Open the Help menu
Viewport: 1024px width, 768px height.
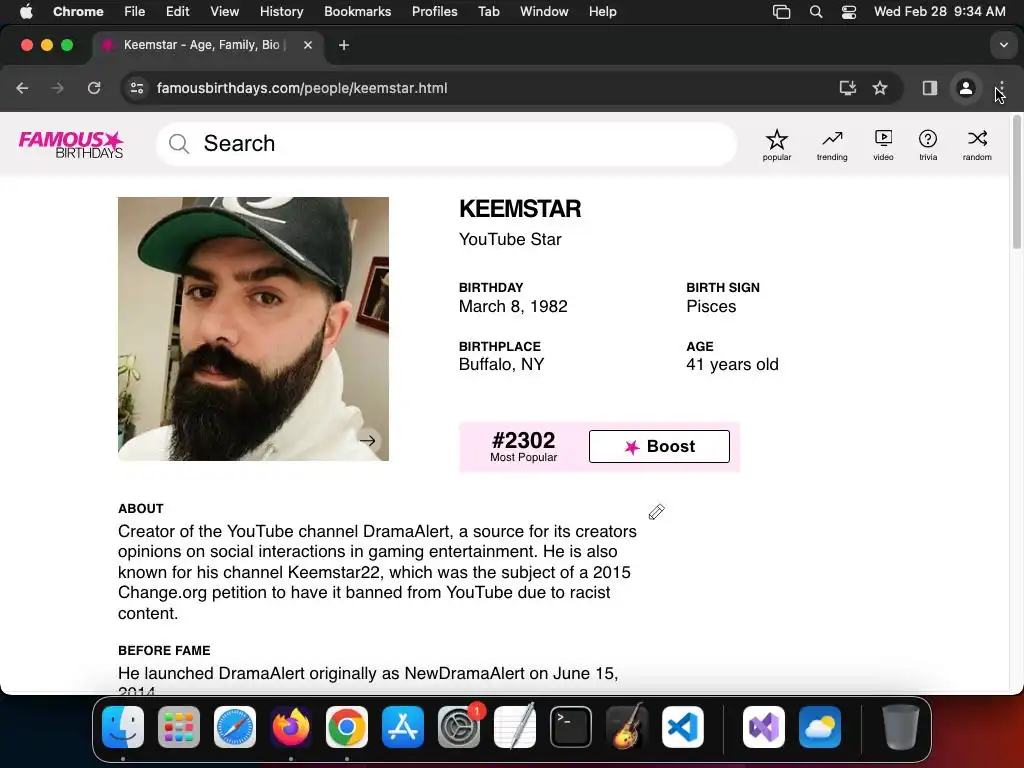(602, 12)
